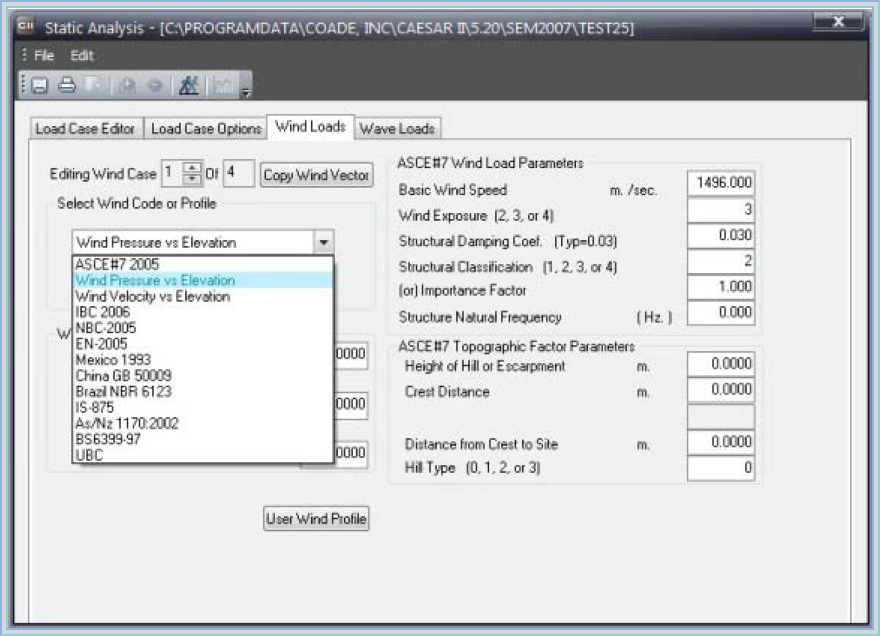Click the Structural Classification field showing 2
The width and height of the screenshot is (880, 636).
[x=721, y=261]
